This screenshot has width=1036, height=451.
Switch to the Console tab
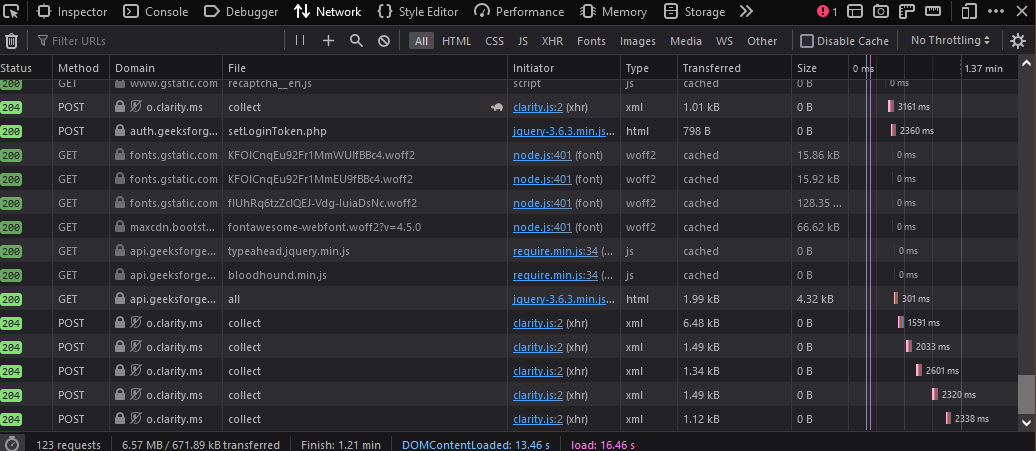coord(156,12)
